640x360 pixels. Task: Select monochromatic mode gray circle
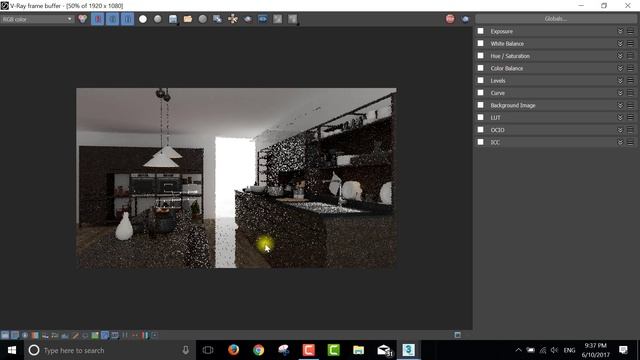(158, 19)
